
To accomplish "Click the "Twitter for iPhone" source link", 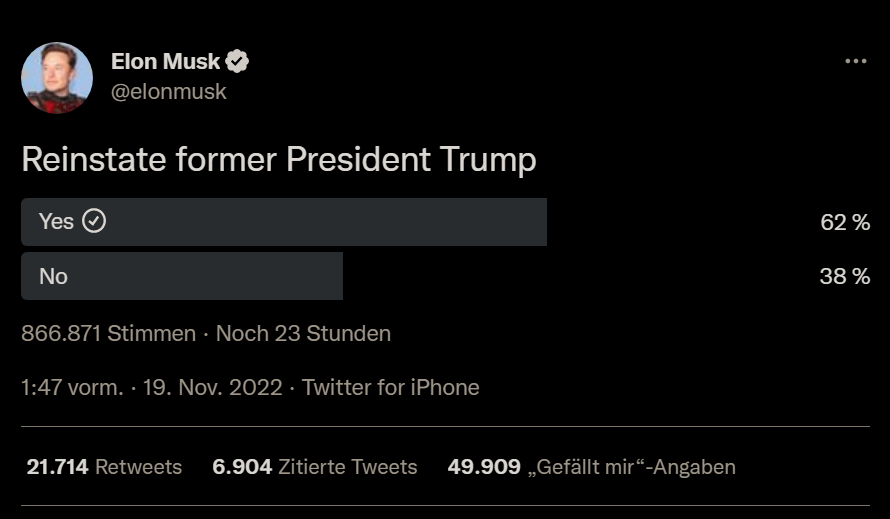I will tap(391, 387).
